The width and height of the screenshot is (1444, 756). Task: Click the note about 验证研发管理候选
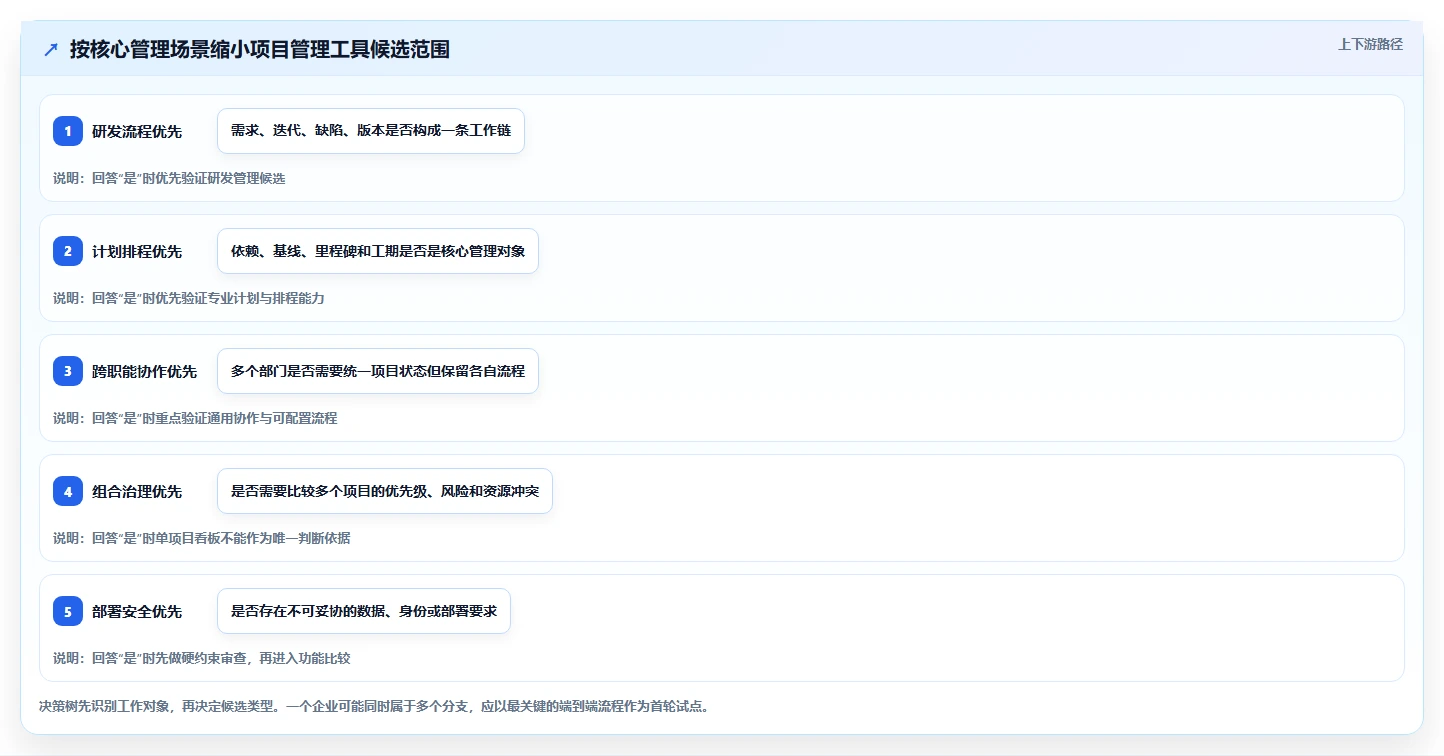click(169, 178)
